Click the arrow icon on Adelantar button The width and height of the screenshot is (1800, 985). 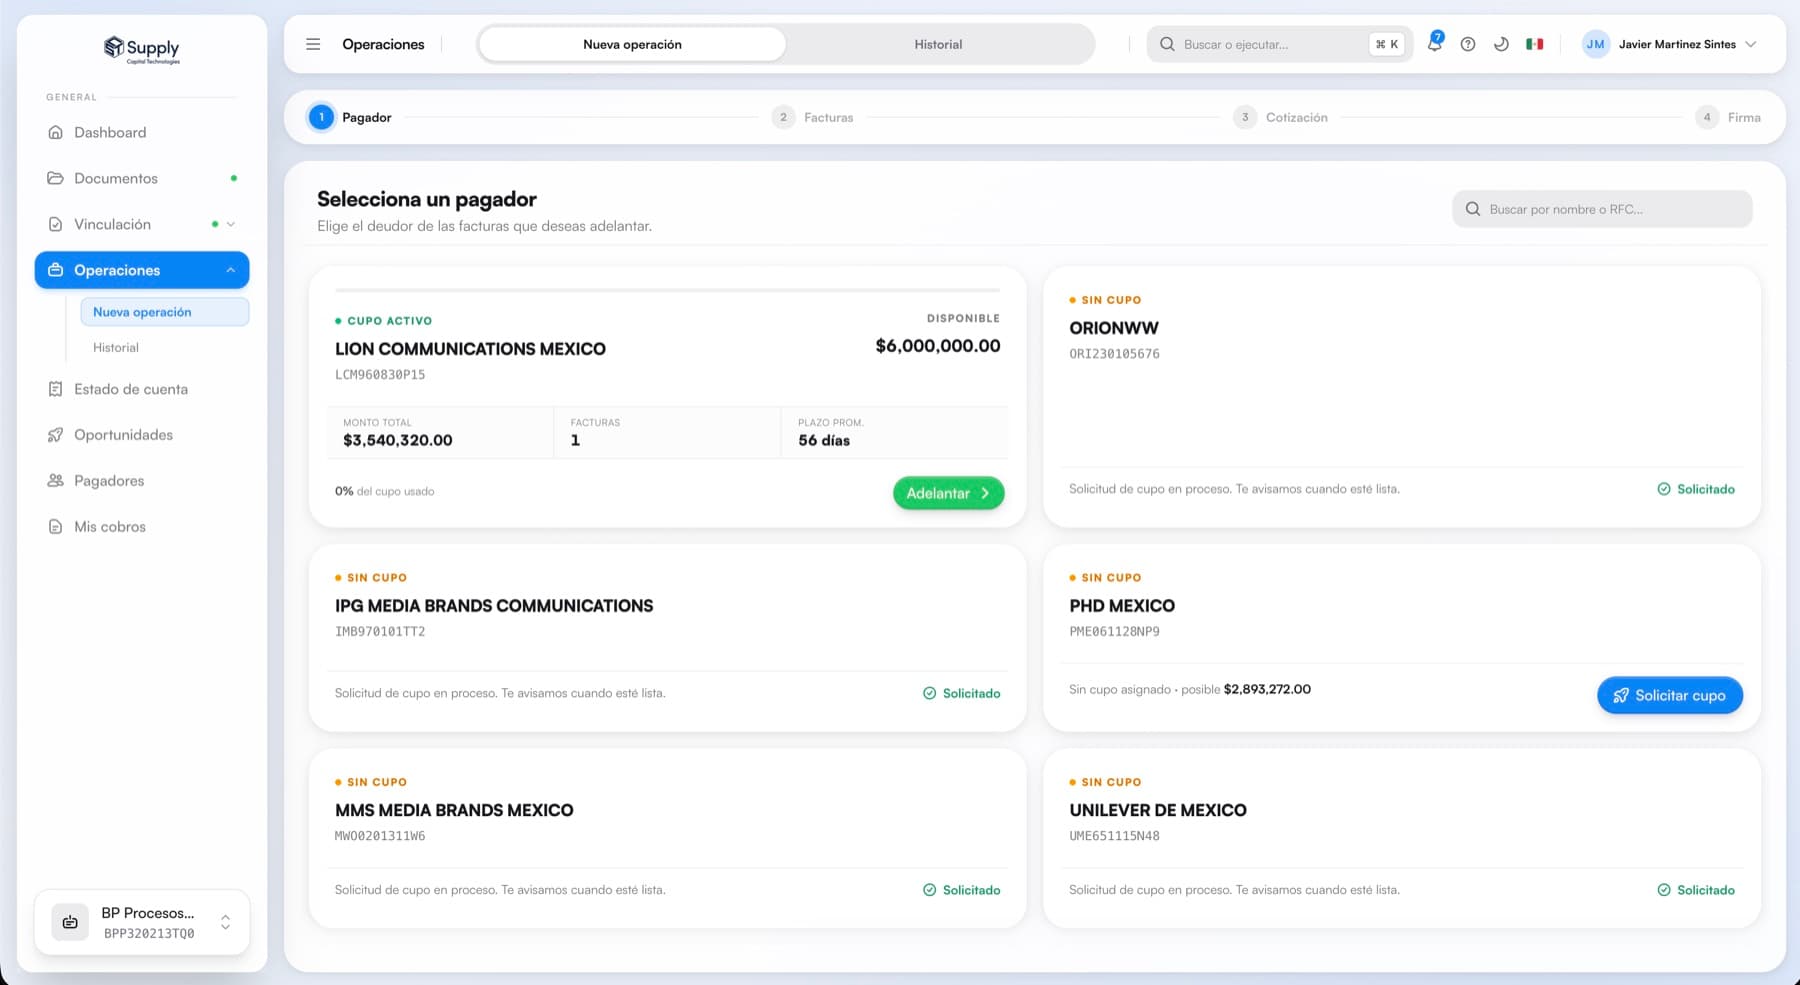point(985,493)
